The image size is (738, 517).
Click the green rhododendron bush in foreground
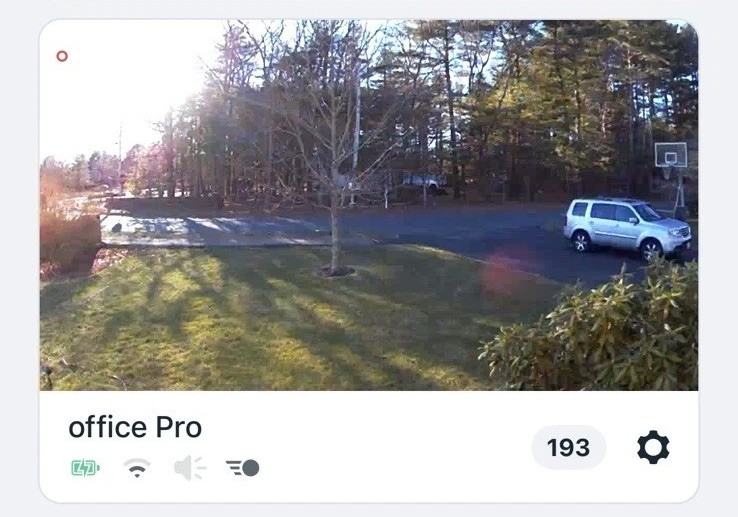pyautogui.click(x=591, y=332)
